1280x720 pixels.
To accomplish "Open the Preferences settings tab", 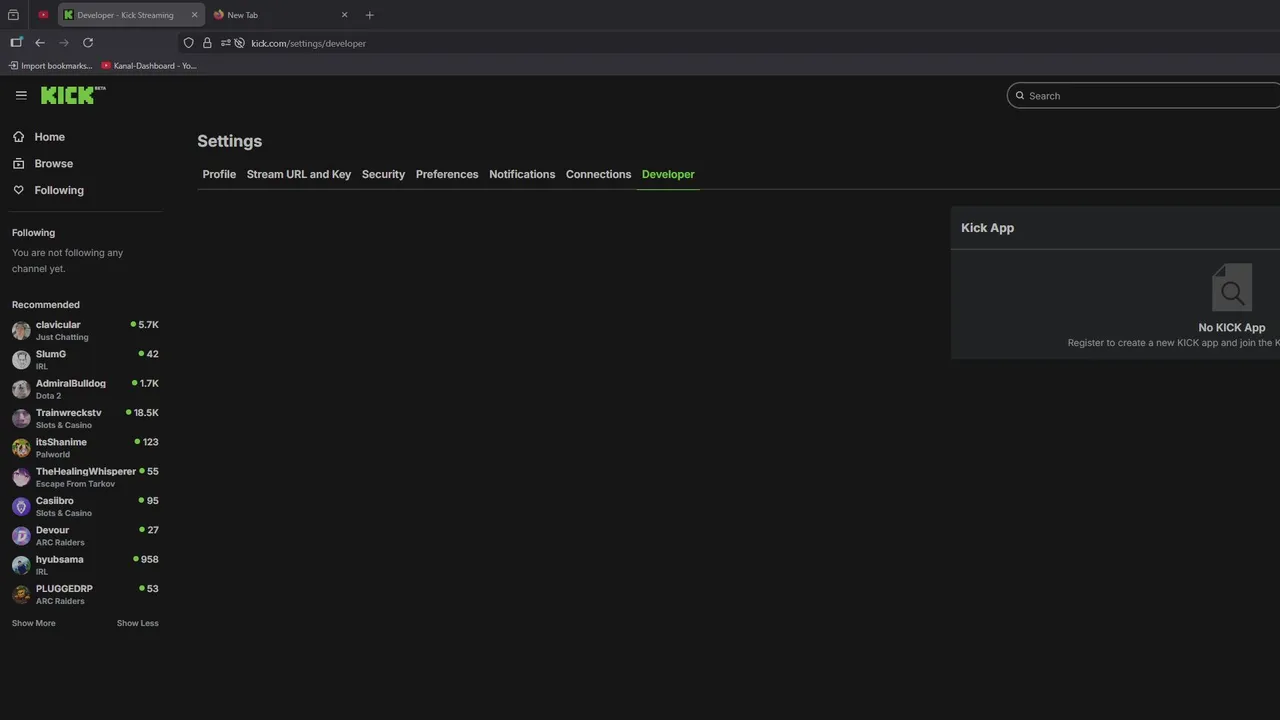I will (447, 174).
